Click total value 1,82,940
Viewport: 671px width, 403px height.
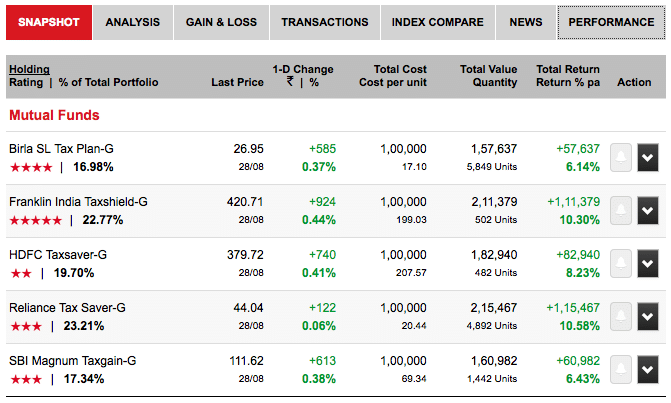point(494,255)
